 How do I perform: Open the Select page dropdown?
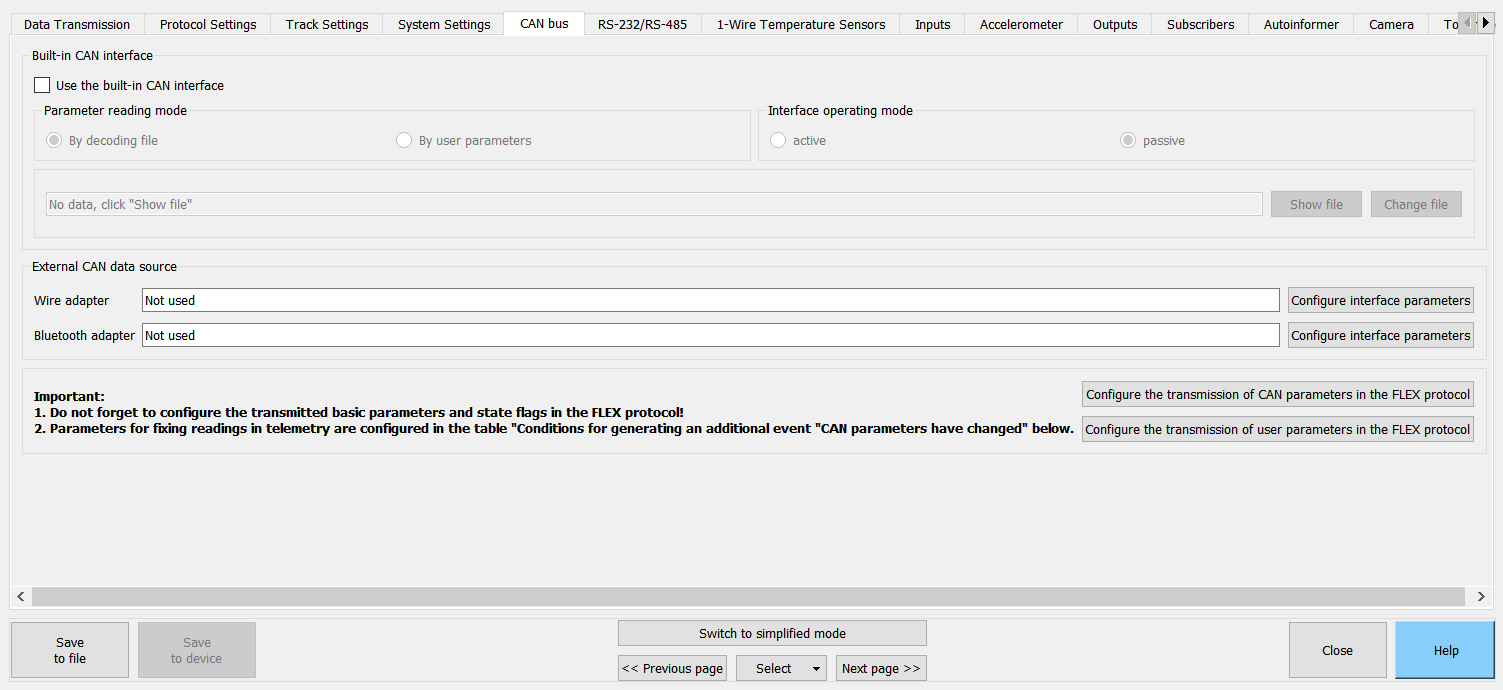click(781, 668)
